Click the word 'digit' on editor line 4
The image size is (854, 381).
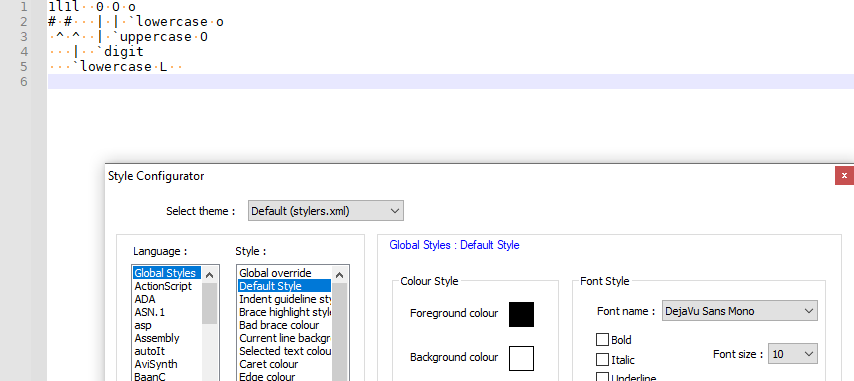tap(124, 52)
